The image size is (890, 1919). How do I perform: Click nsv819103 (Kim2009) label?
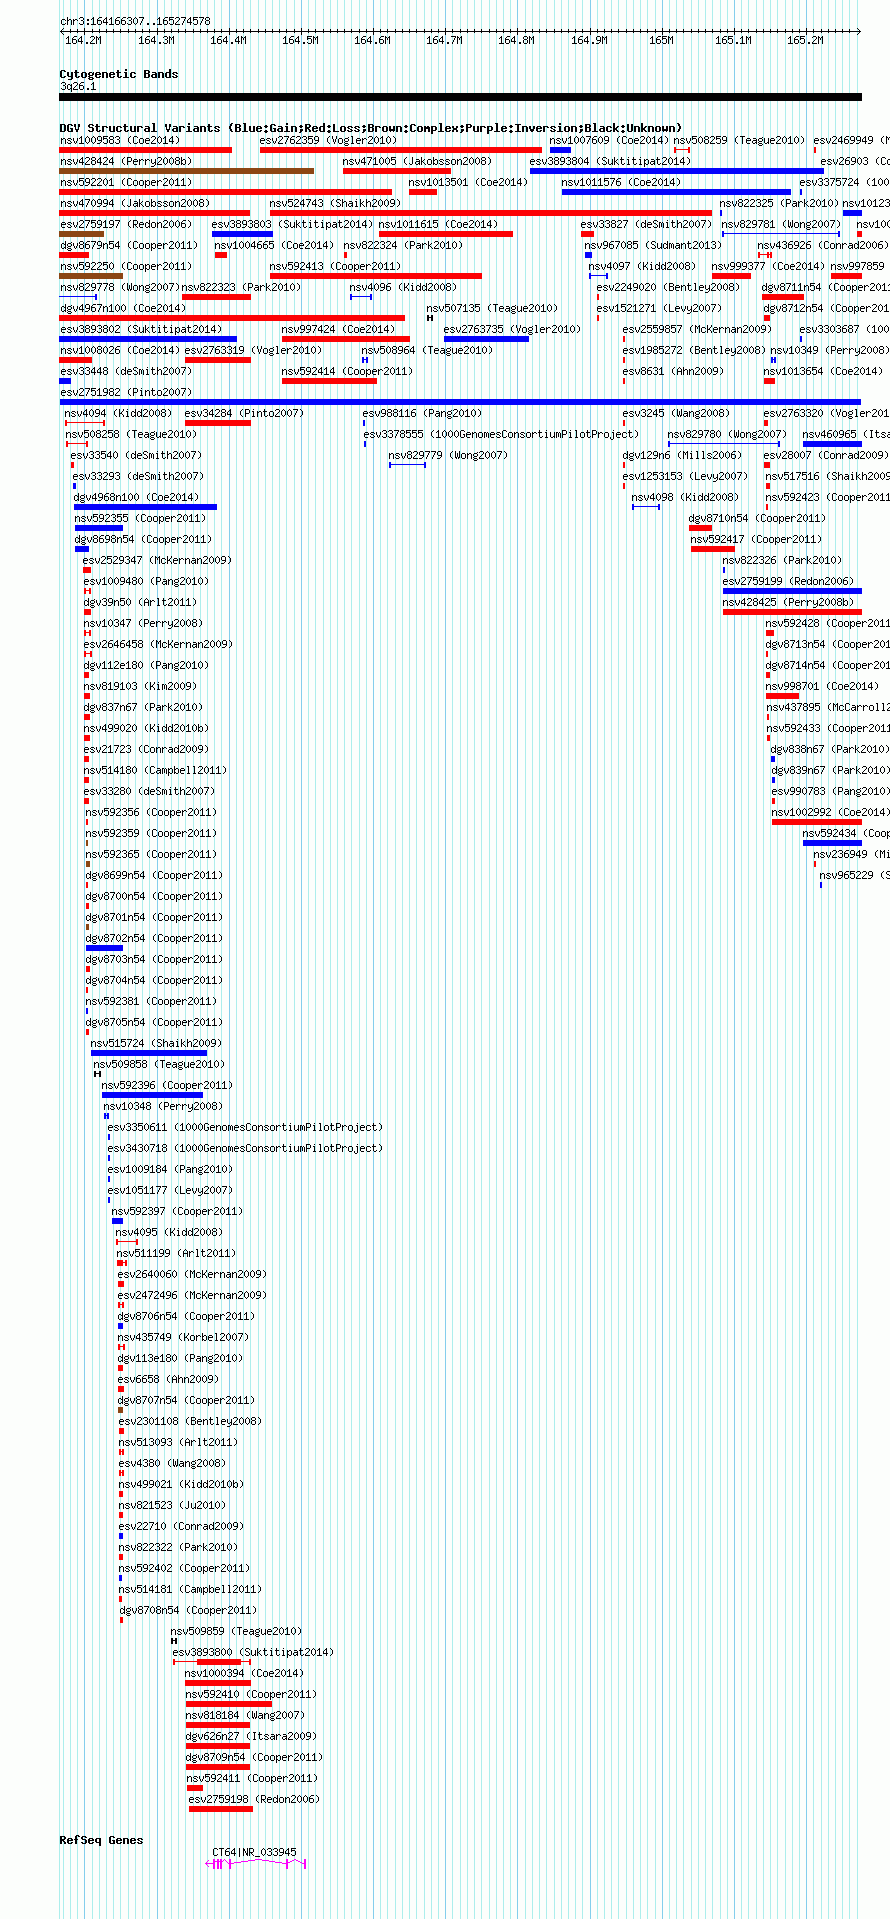click(140, 686)
